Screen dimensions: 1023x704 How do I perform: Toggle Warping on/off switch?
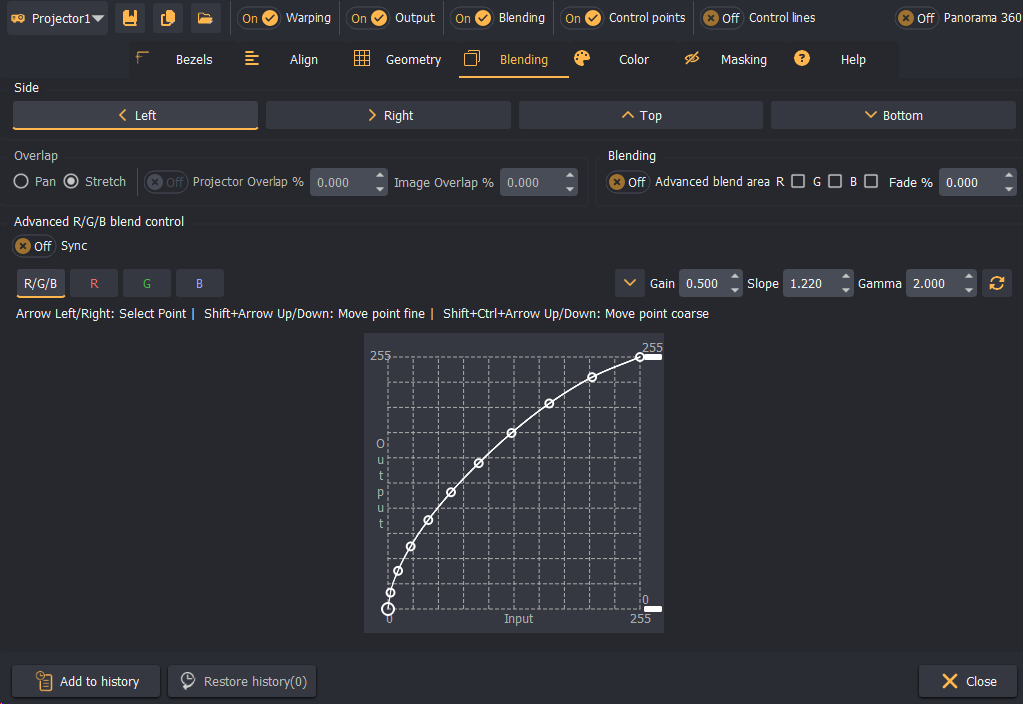pos(259,18)
